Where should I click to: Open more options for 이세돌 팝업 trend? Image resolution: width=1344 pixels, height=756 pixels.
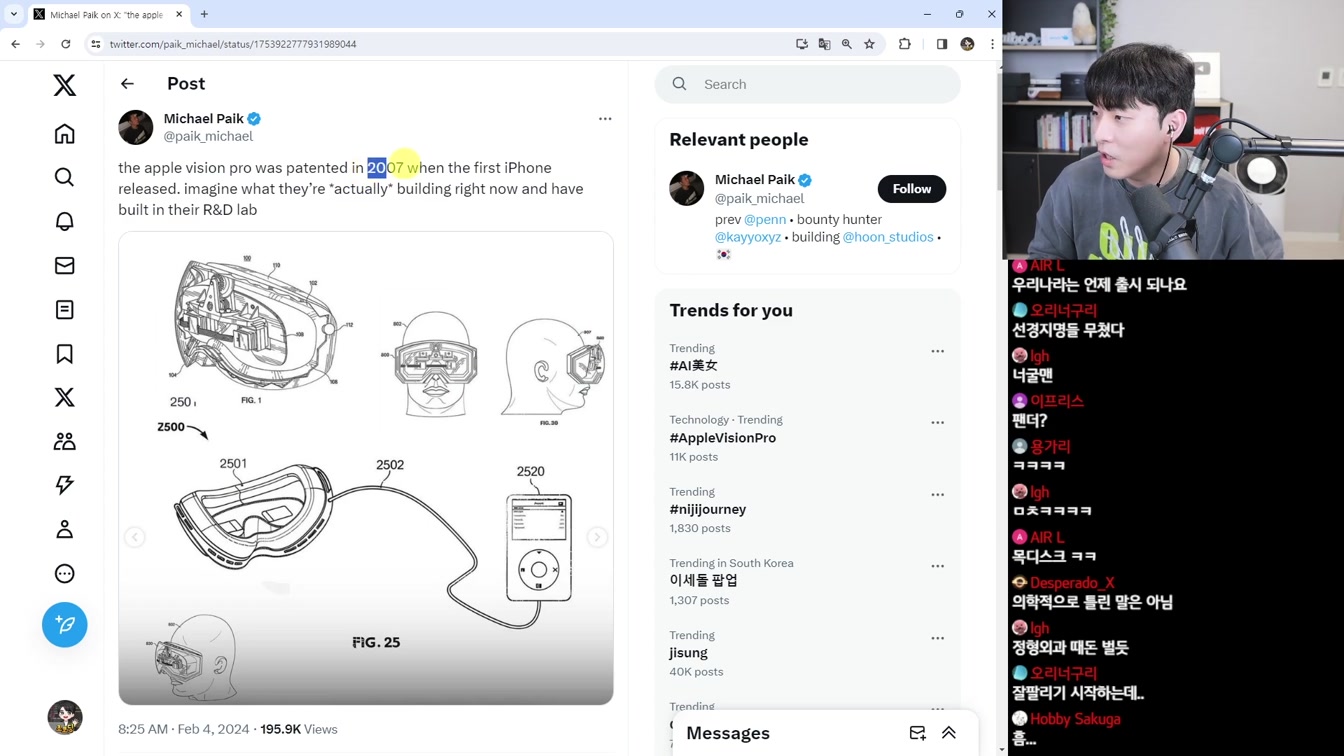pos(938,566)
